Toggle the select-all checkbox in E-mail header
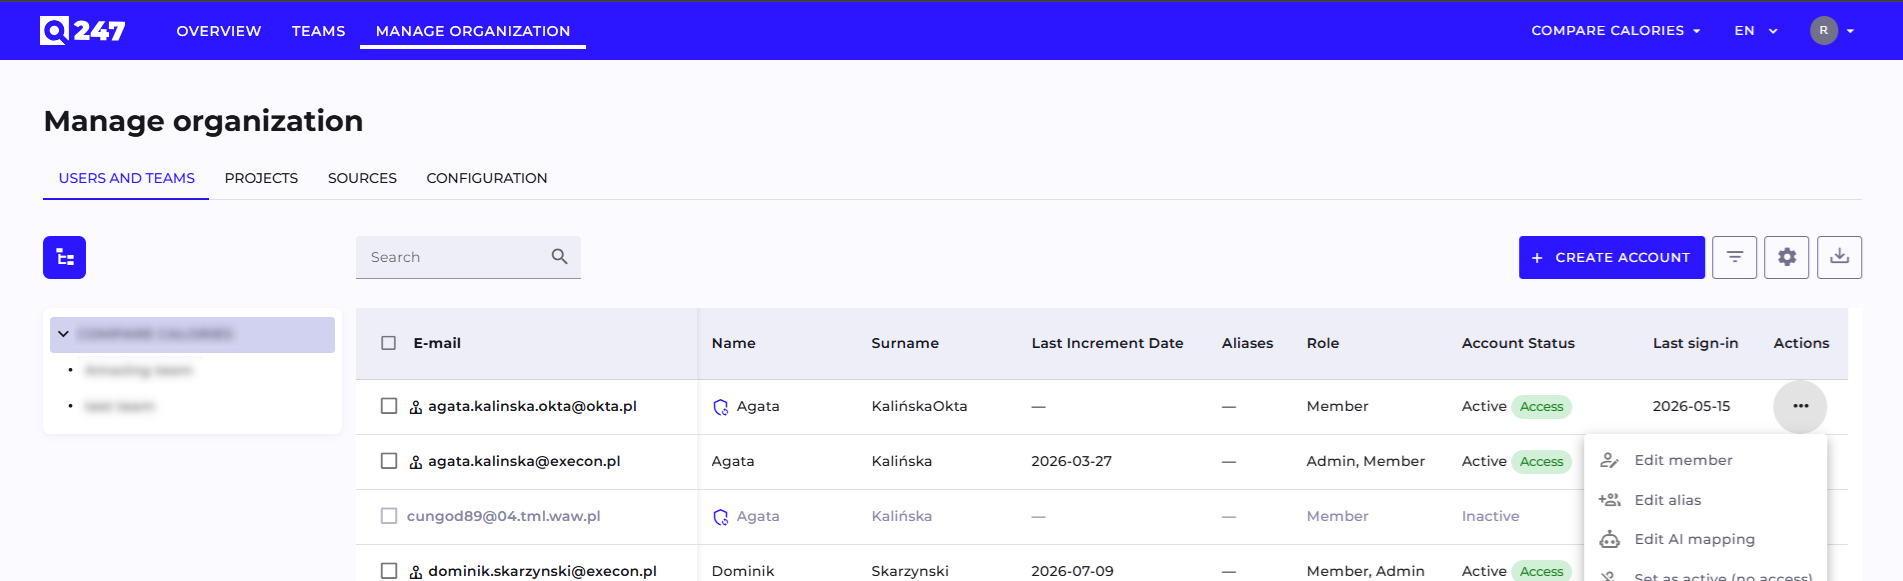Viewport: 1903px width, 581px height. 389,343
